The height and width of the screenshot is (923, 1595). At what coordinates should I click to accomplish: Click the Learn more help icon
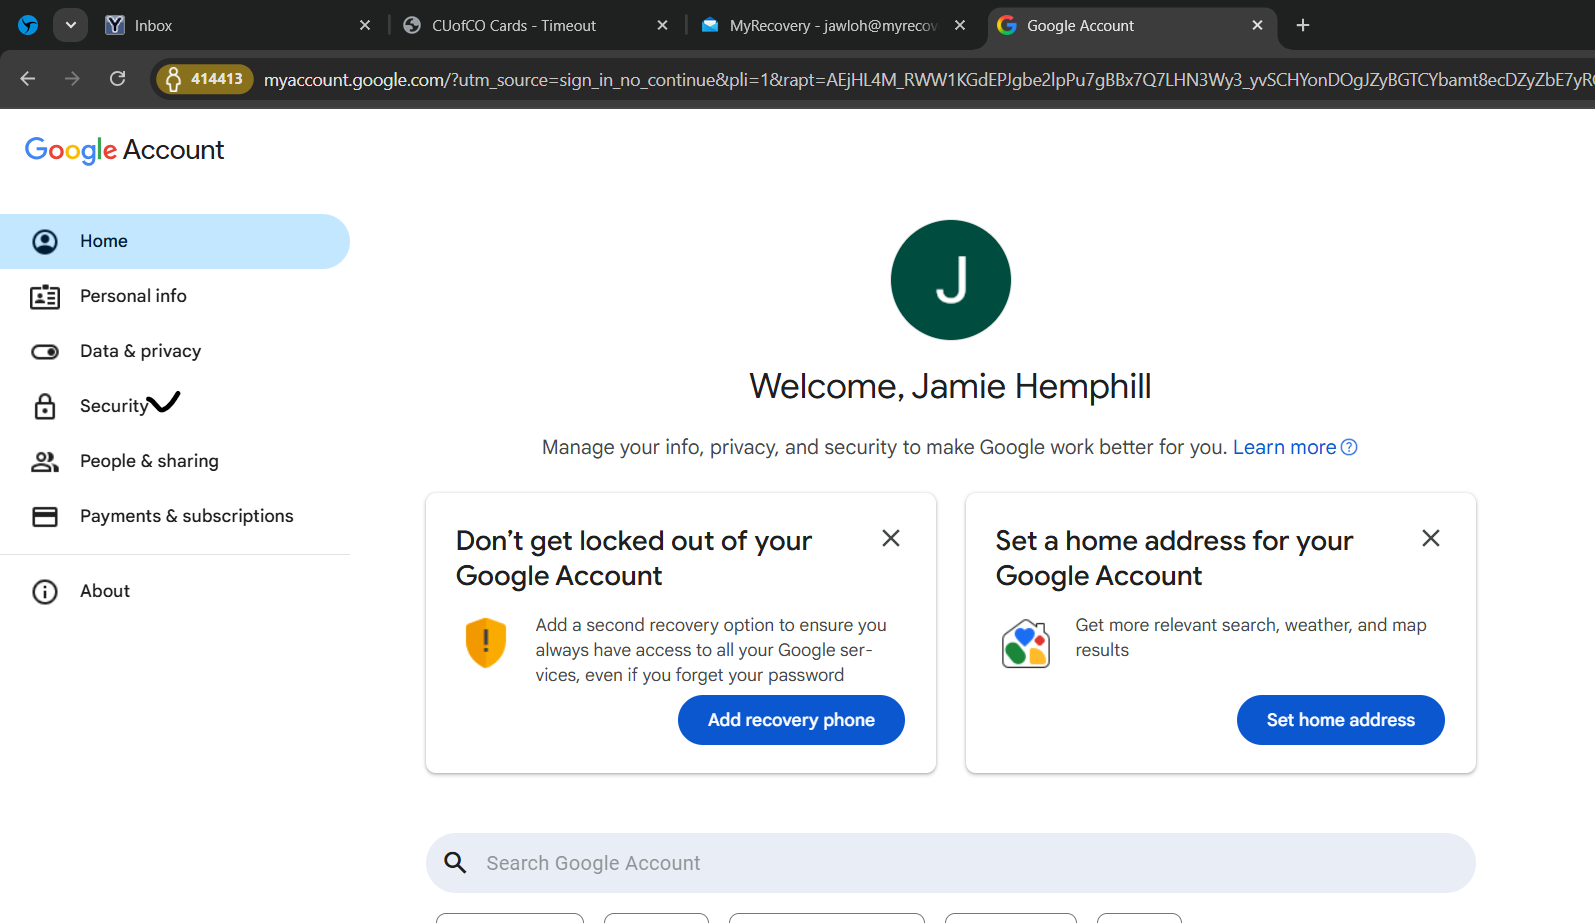tap(1349, 448)
